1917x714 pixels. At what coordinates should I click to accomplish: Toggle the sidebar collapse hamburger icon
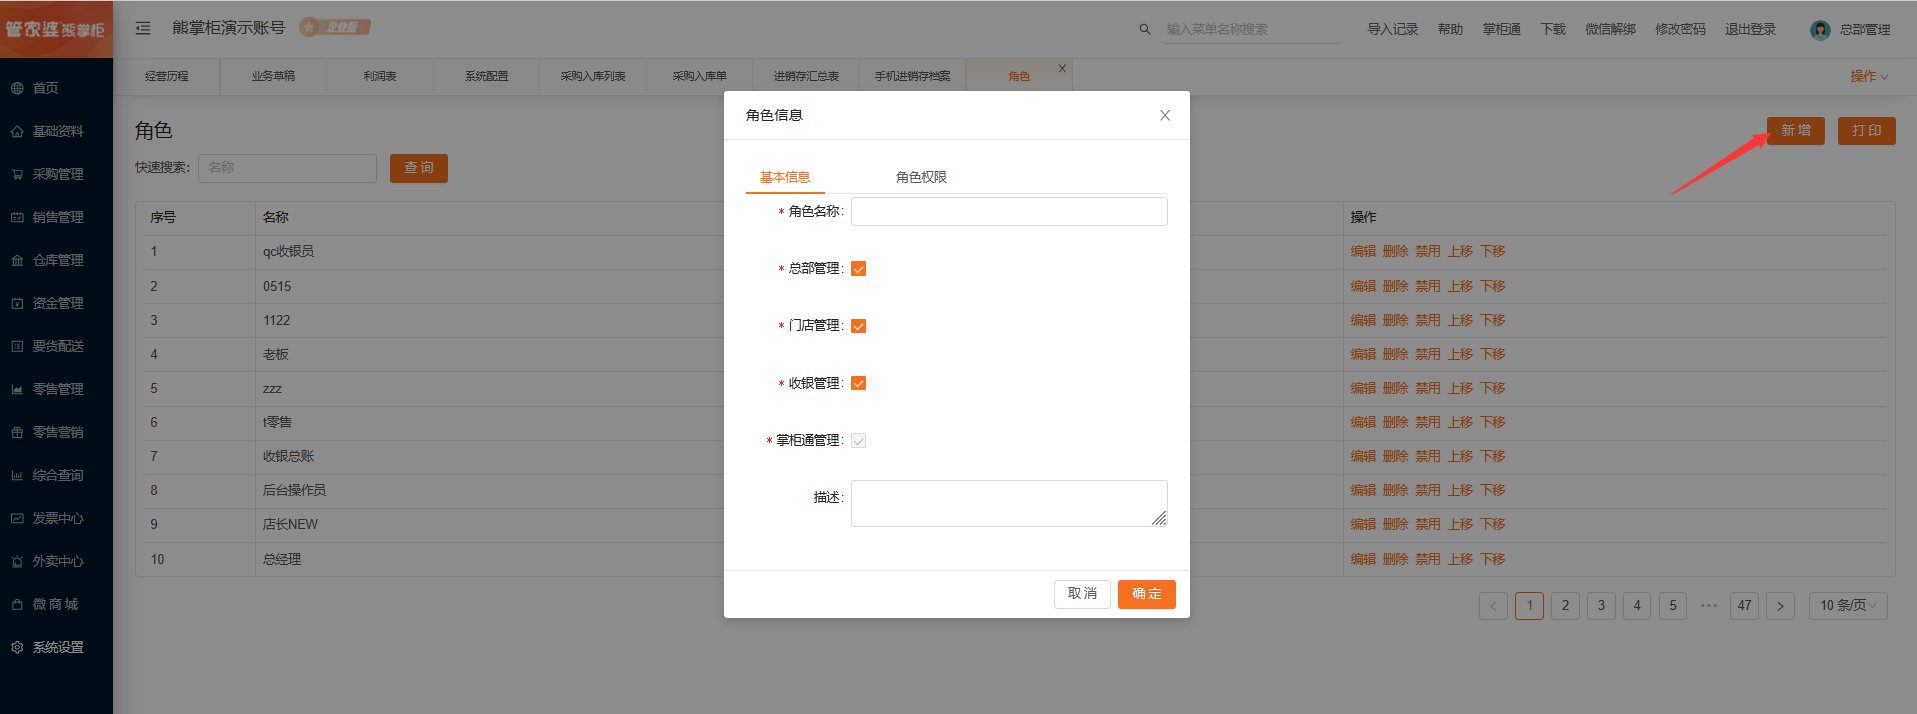click(x=143, y=28)
